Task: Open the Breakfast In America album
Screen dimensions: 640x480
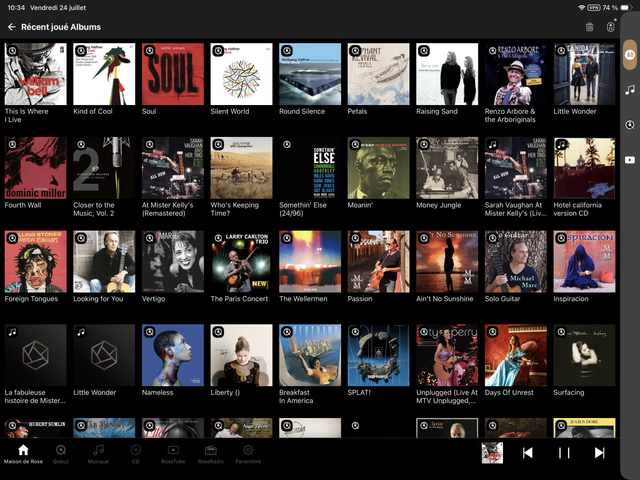Action: [310, 355]
